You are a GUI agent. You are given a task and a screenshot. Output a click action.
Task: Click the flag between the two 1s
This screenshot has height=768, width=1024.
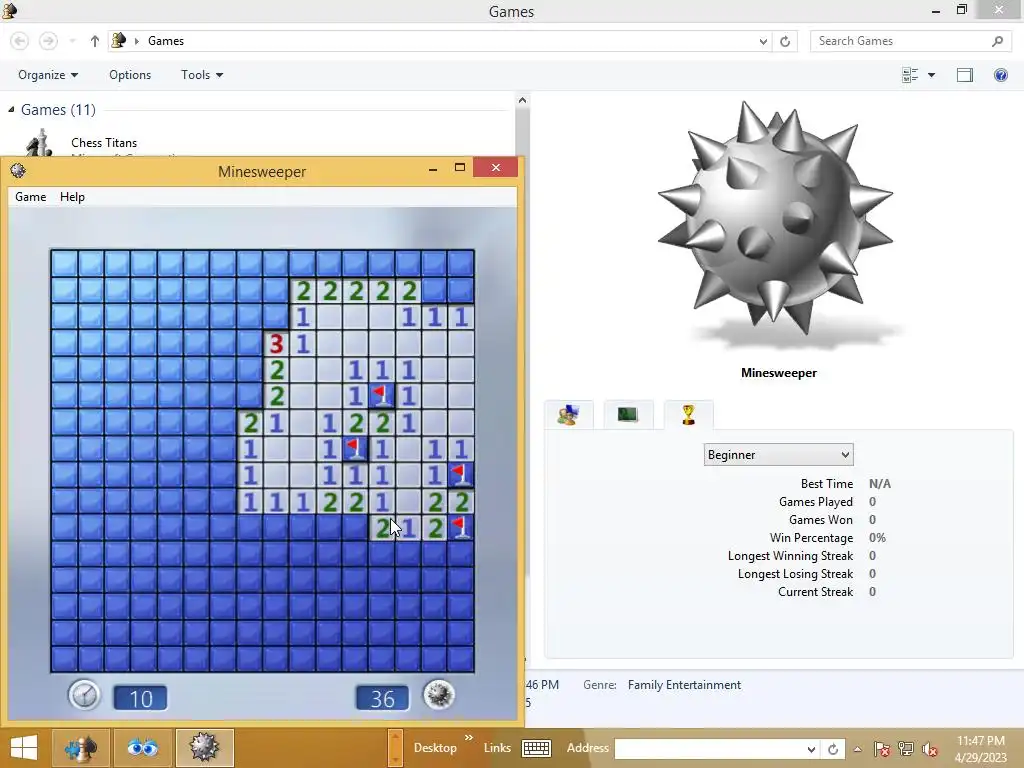382,396
